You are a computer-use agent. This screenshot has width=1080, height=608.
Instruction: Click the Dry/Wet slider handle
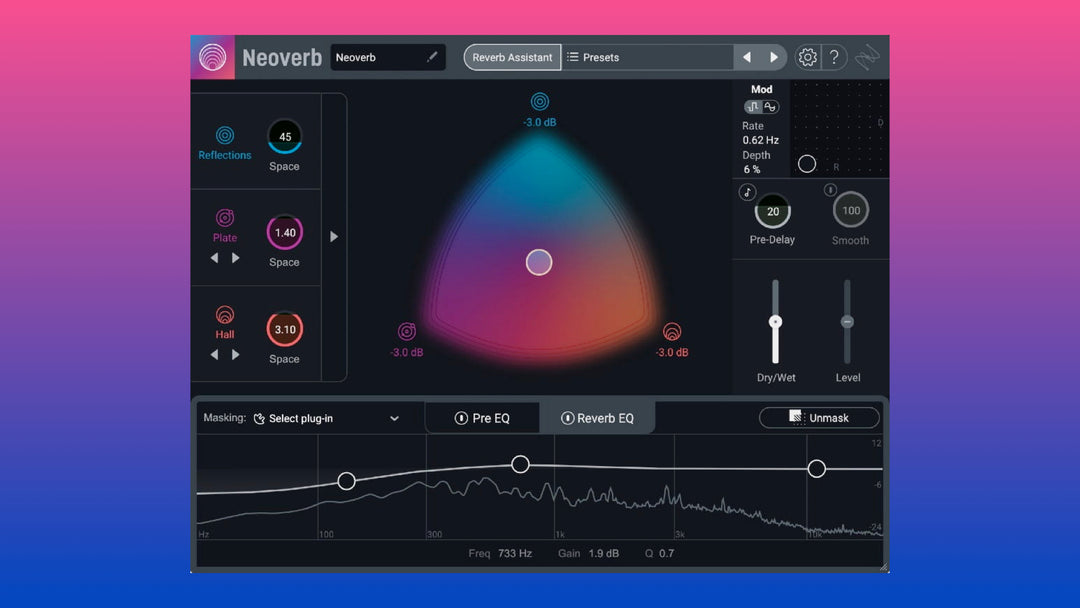tap(776, 322)
